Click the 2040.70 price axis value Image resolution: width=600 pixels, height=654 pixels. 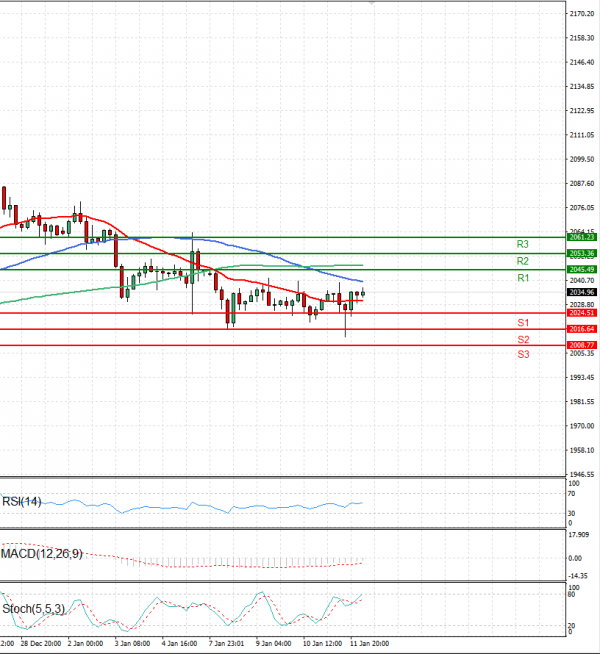(582, 281)
